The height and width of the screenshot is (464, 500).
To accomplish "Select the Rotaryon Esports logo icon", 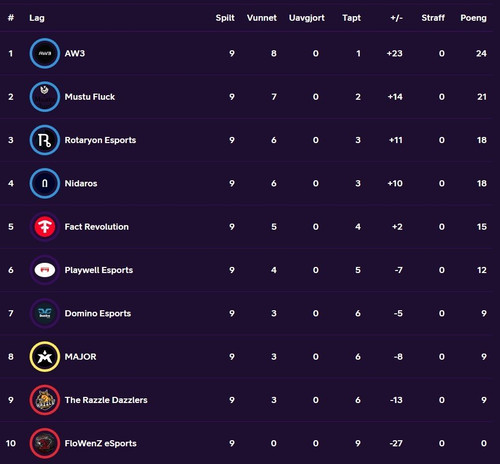I will 45,140.
